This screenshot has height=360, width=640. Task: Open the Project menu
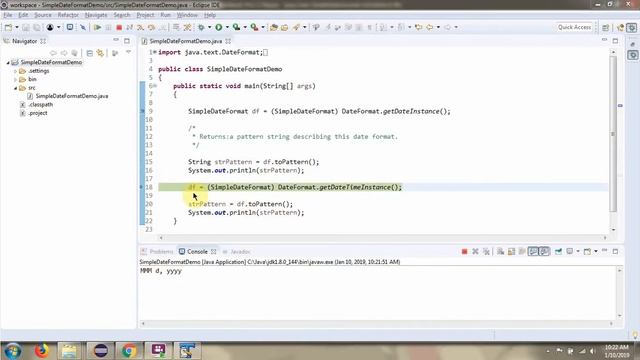[x=145, y=15]
